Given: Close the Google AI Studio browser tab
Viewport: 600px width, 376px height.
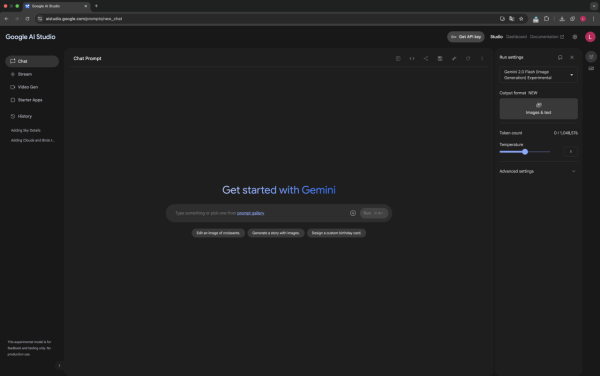Looking at the screenshot, I should point(86,6).
